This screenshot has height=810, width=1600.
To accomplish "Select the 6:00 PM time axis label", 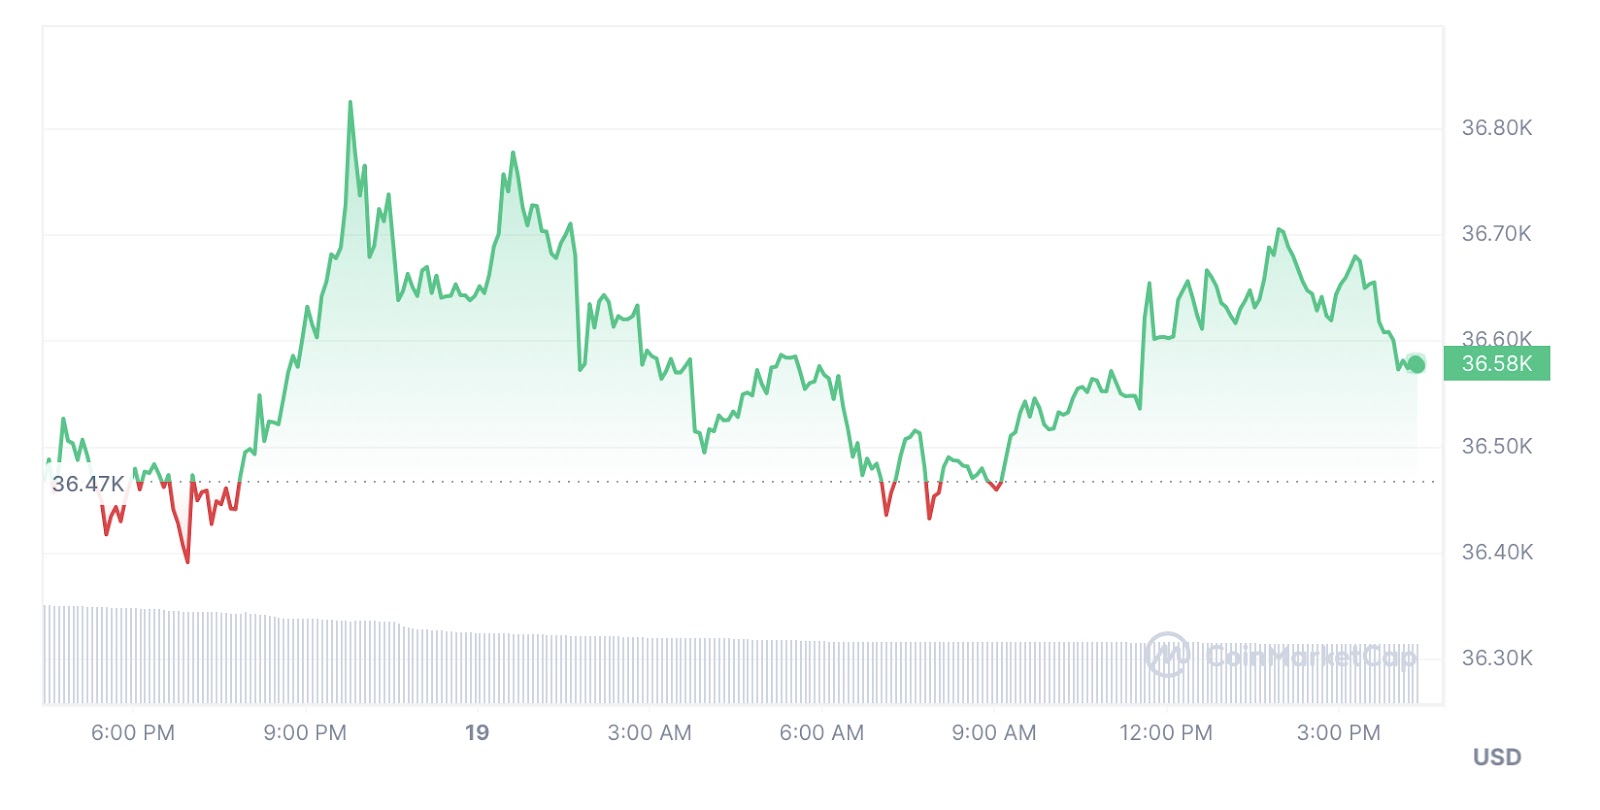I will (x=133, y=733).
